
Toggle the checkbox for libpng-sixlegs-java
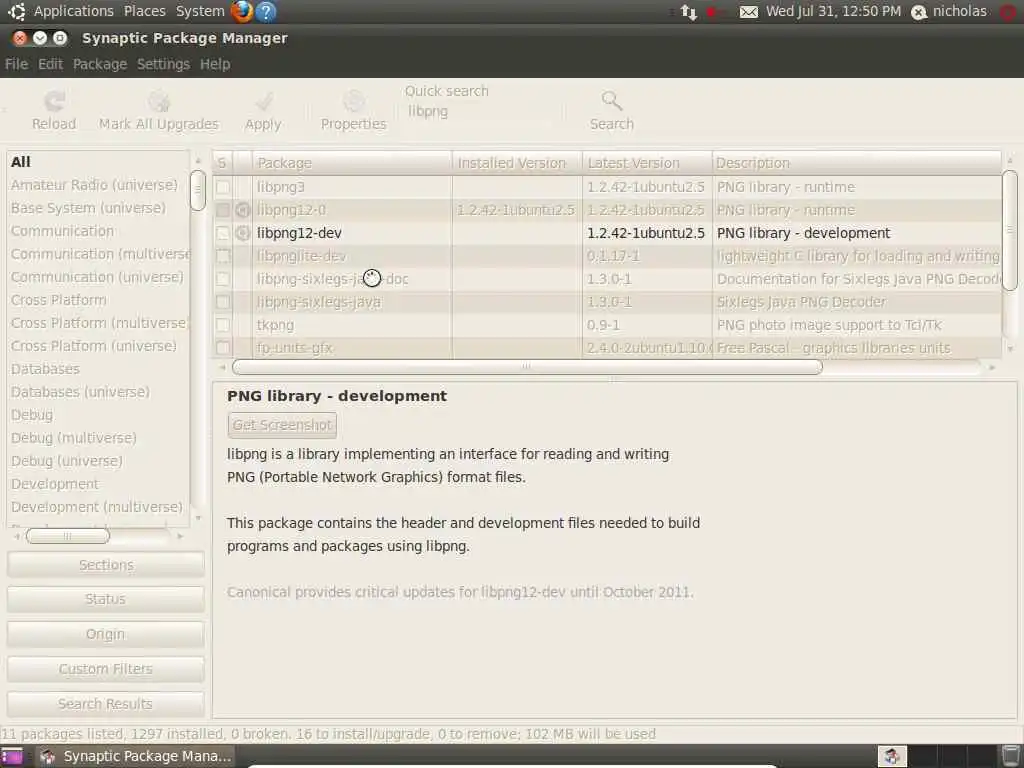pos(223,302)
